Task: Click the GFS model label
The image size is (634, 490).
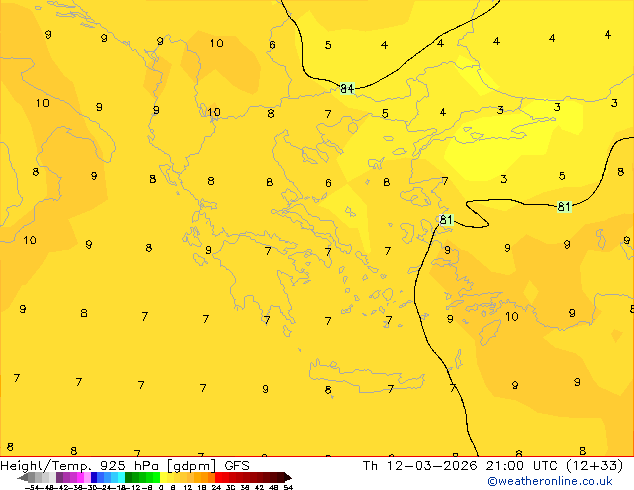Action: point(237,466)
